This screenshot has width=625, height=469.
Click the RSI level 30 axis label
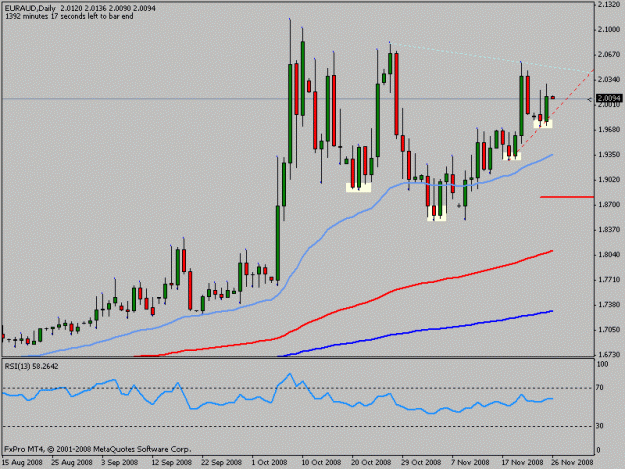click(x=600, y=426)
